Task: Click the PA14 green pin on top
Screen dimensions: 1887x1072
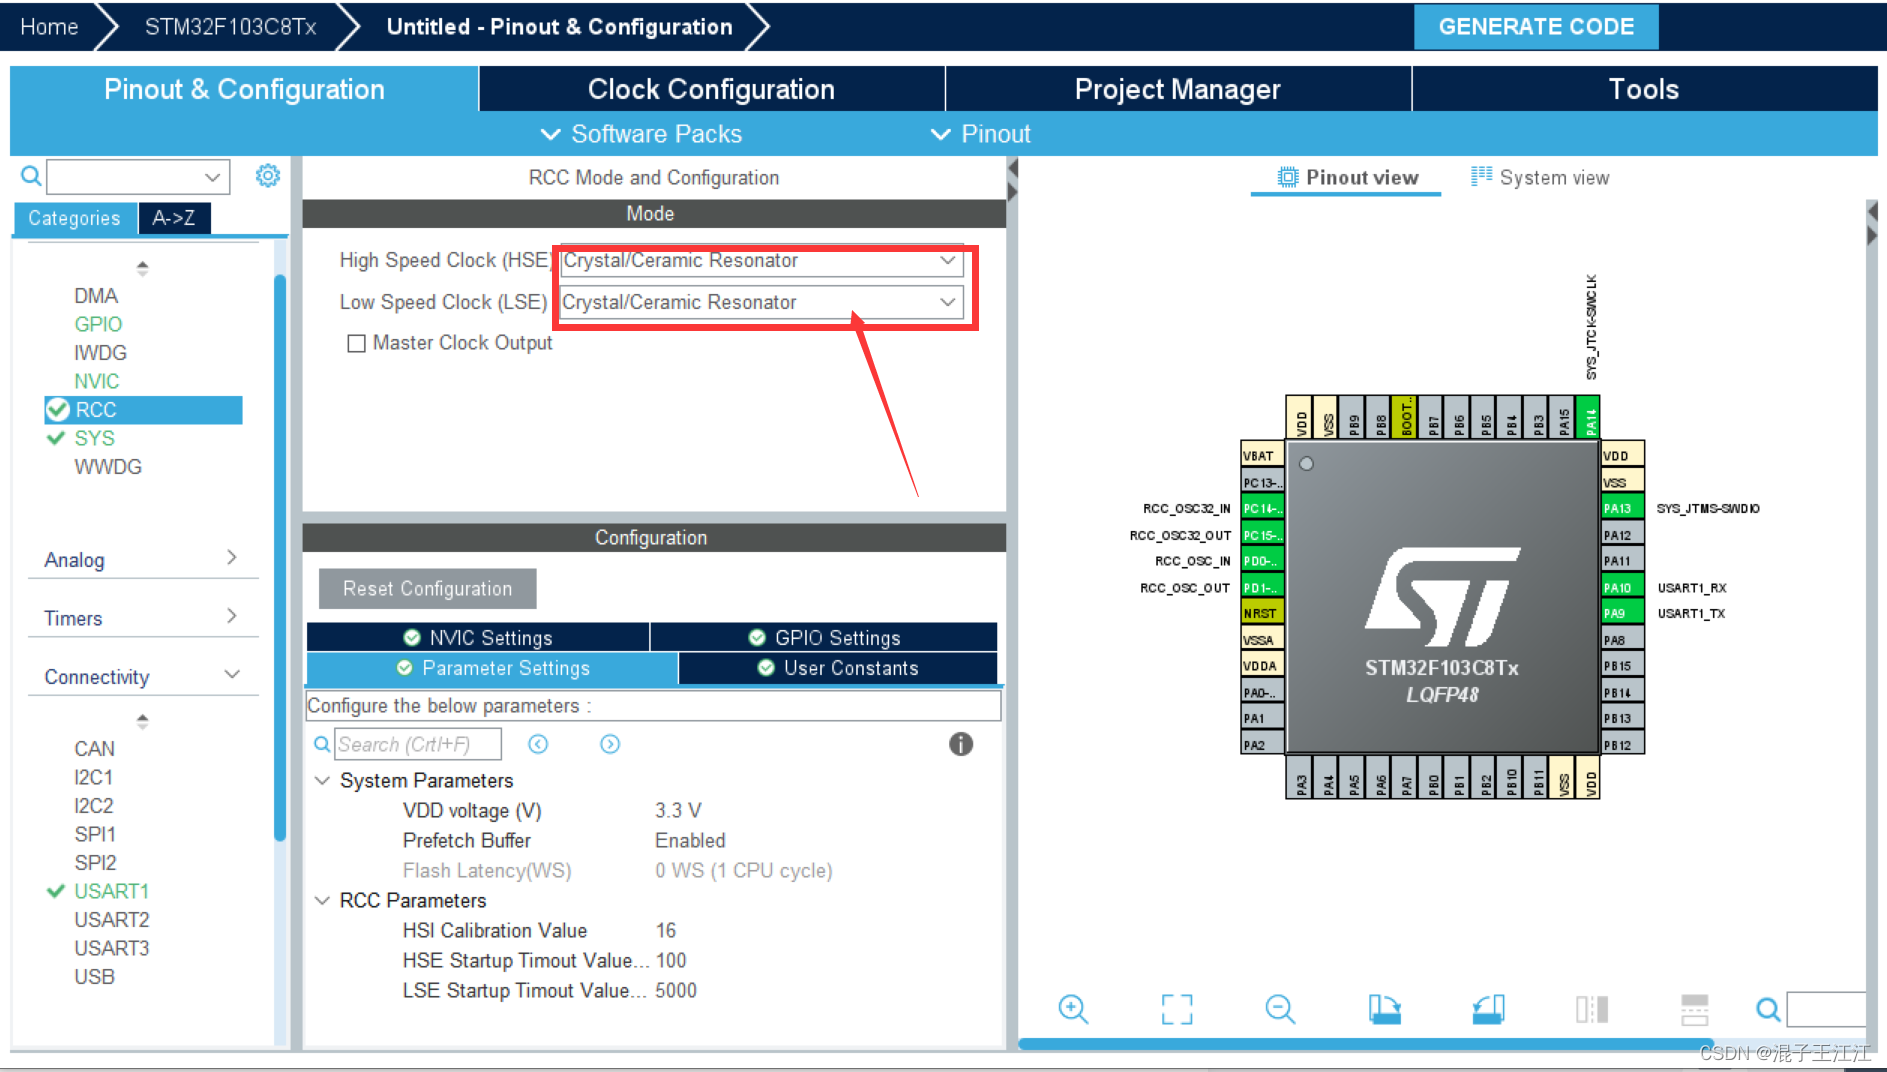Action: (x=1589, y=417)
